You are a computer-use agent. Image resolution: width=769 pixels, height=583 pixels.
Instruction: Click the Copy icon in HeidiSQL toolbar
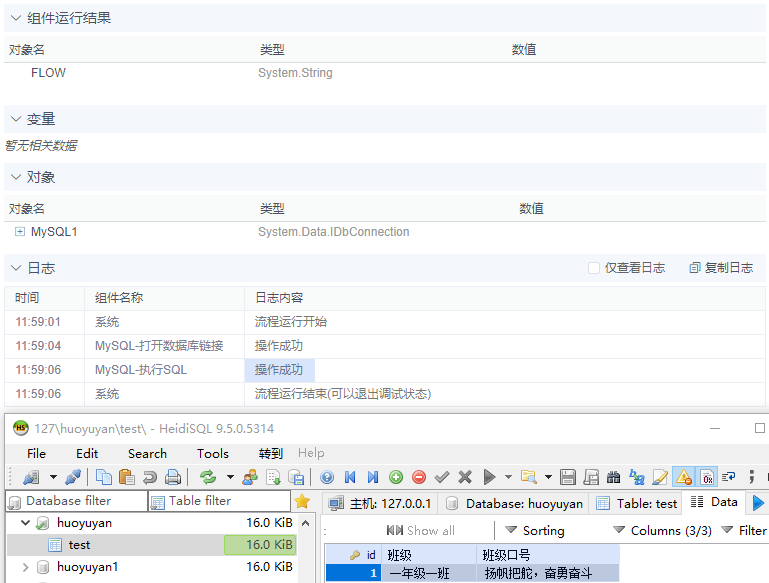click(103, 477)
